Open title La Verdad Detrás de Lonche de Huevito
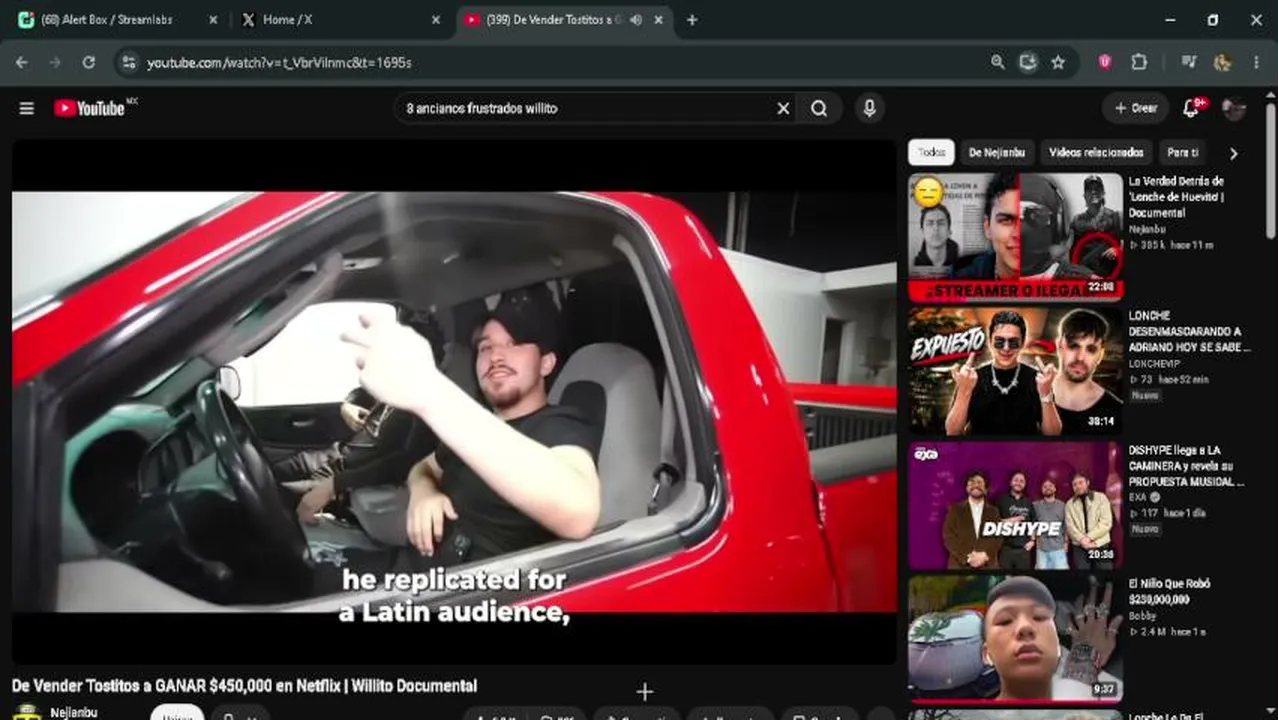This screenshot has width=1278, height=720. point(1177,197)
